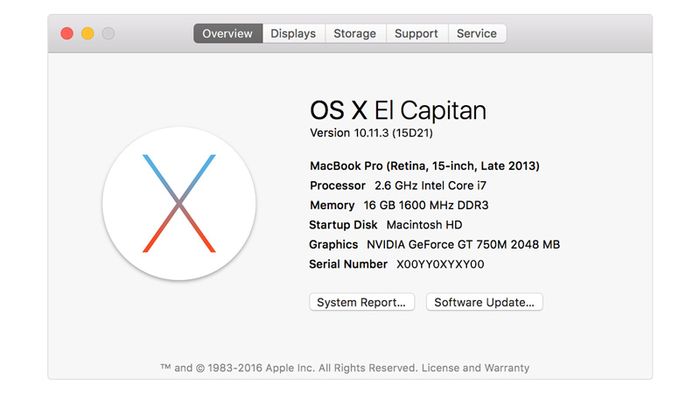Viewport: 700px width, 393px height.
Task: Click the Memory 16 GB line
Action: (399, 205)
